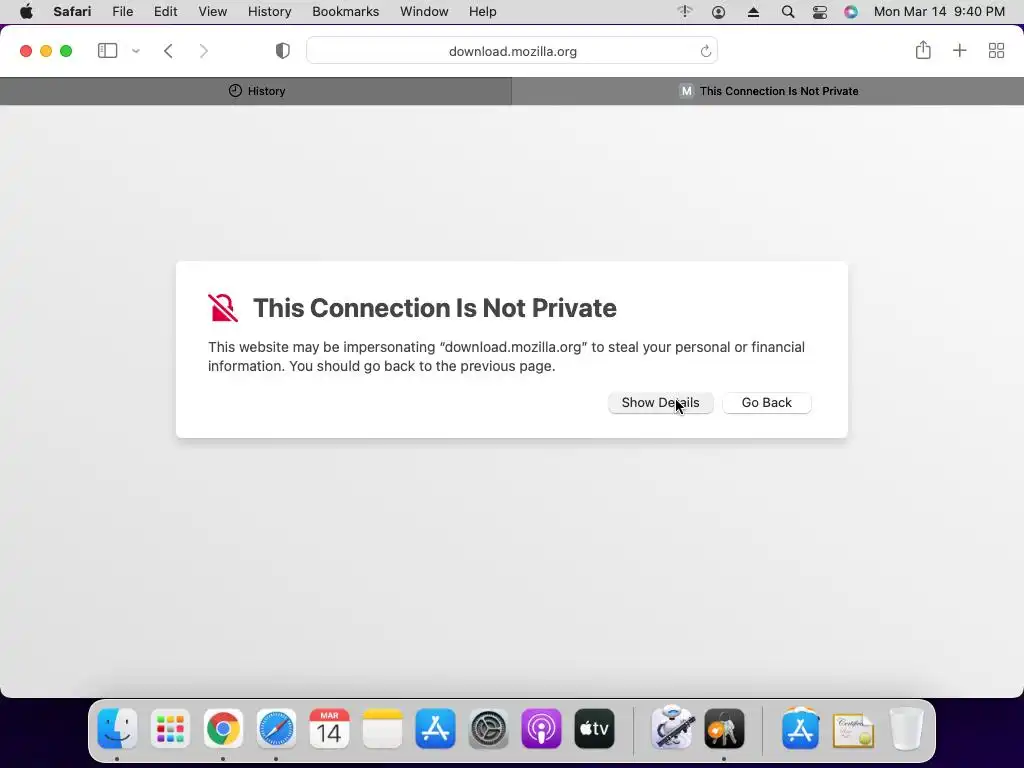This screenshot has height=768, width=1024.
Task: Toggle the Safari sidebar button
Action: pyautogui.click(x=107, y=51)
